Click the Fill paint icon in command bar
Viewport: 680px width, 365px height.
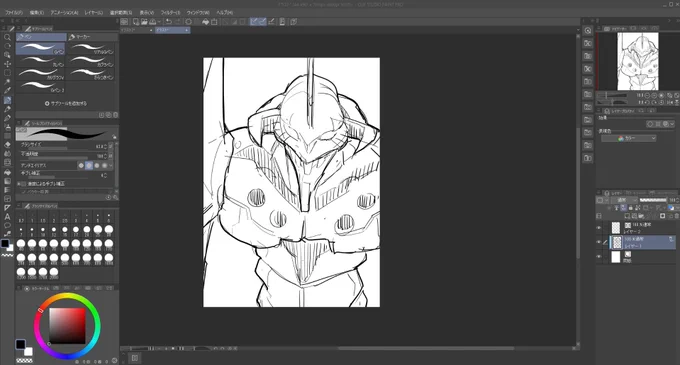[206, 22]
